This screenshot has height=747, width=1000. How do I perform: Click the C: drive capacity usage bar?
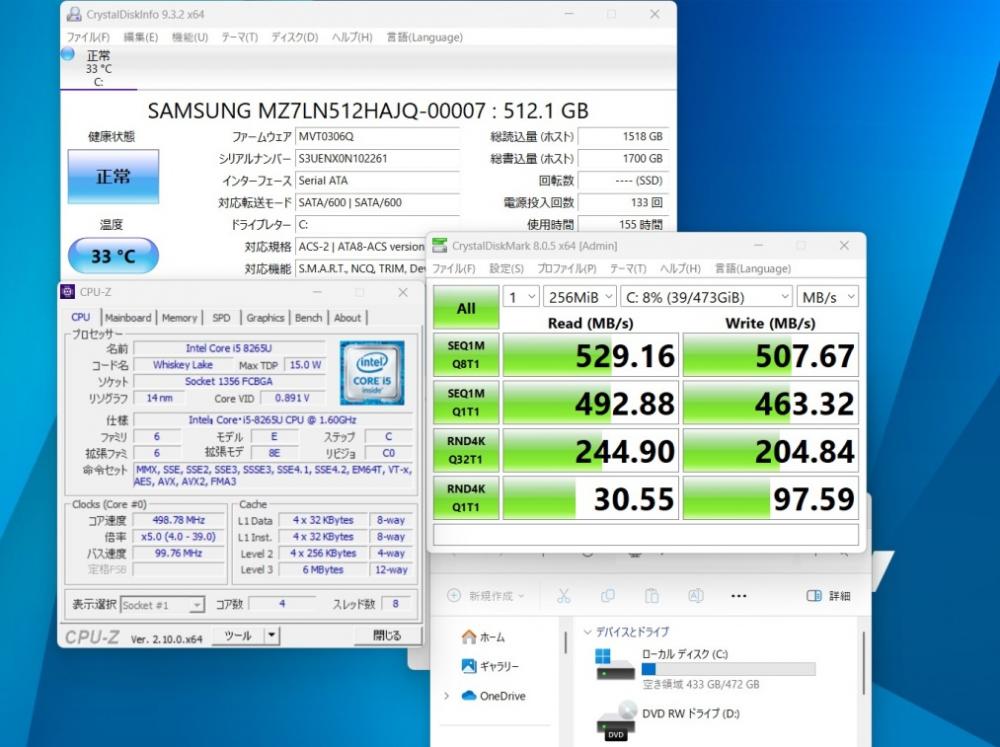coord(728,669)
